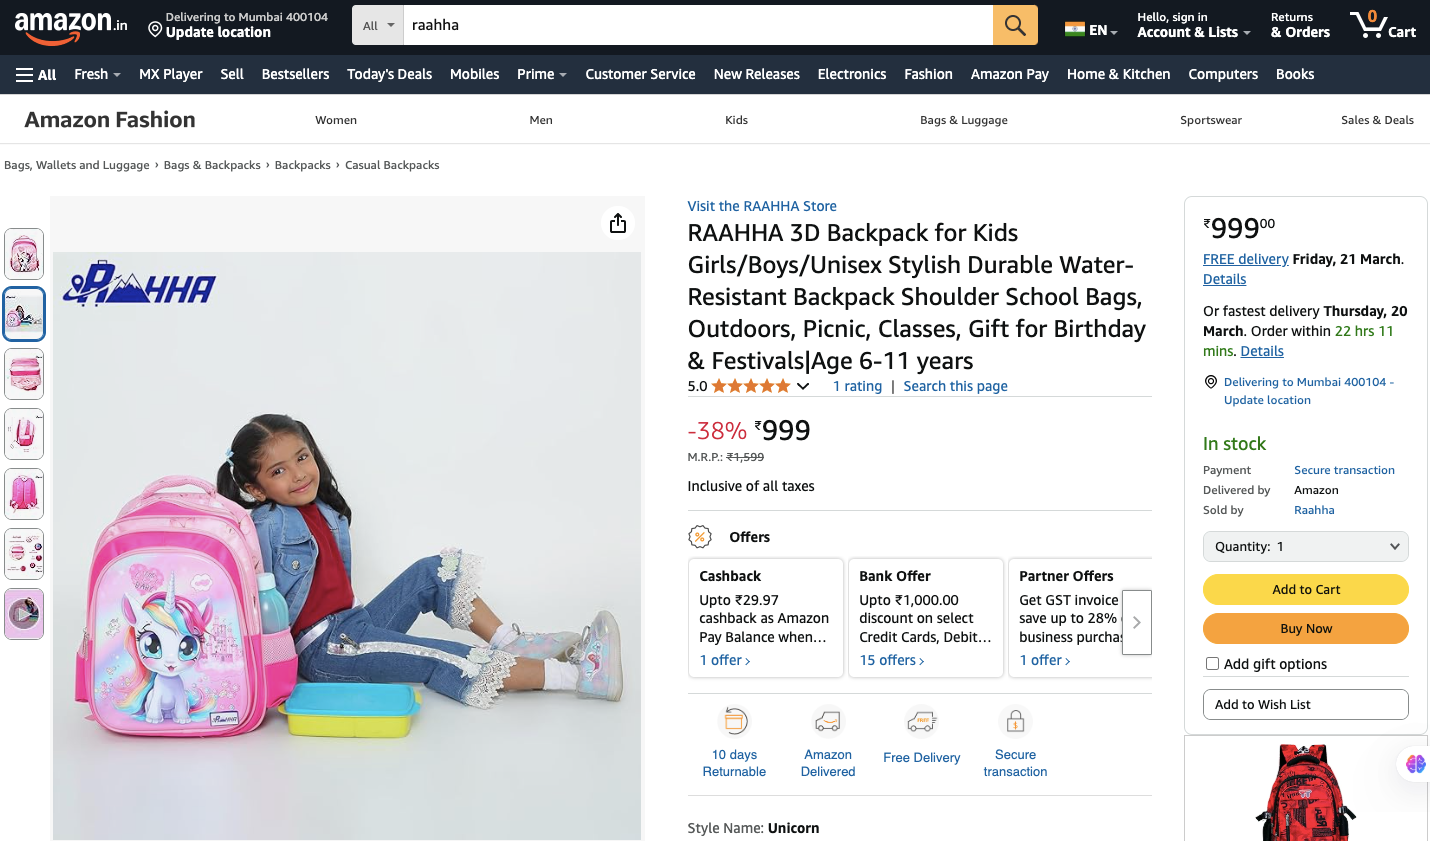
Task: Expand the star rating breakdown chevron
Action: pyautogui.click(x=803, y=386)
